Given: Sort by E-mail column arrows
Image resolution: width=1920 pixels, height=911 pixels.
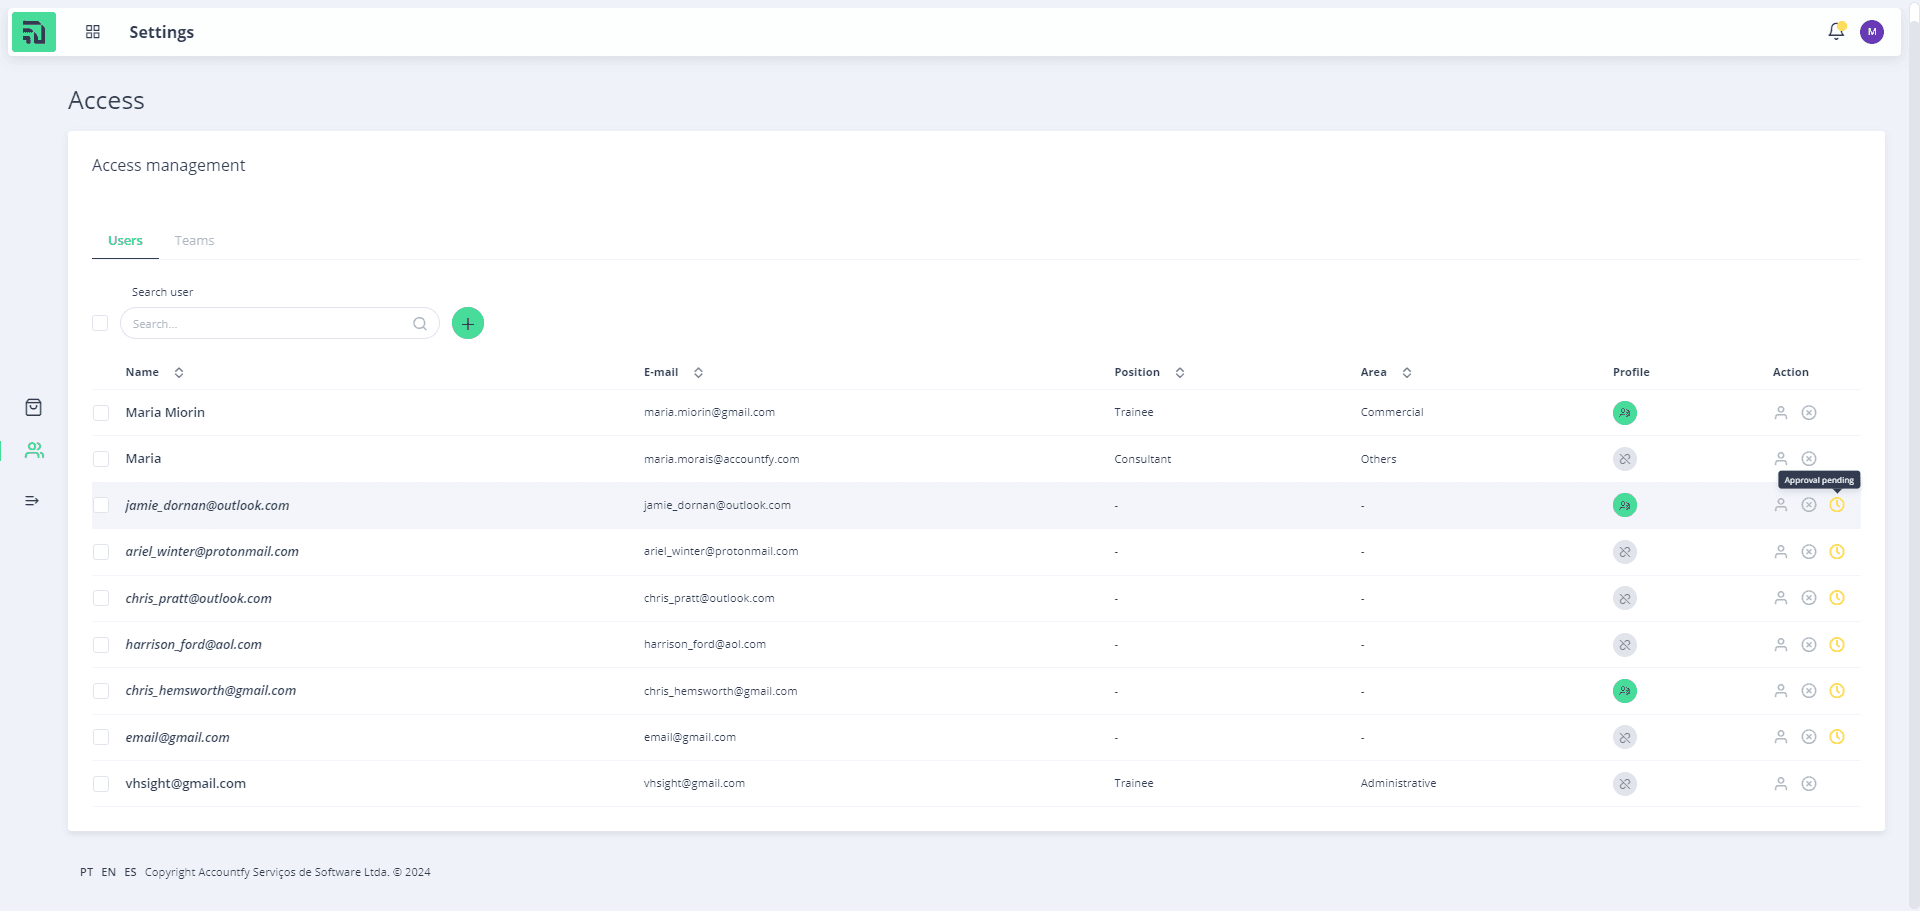Looking at the screenshot, I should (x=698, y=372).
